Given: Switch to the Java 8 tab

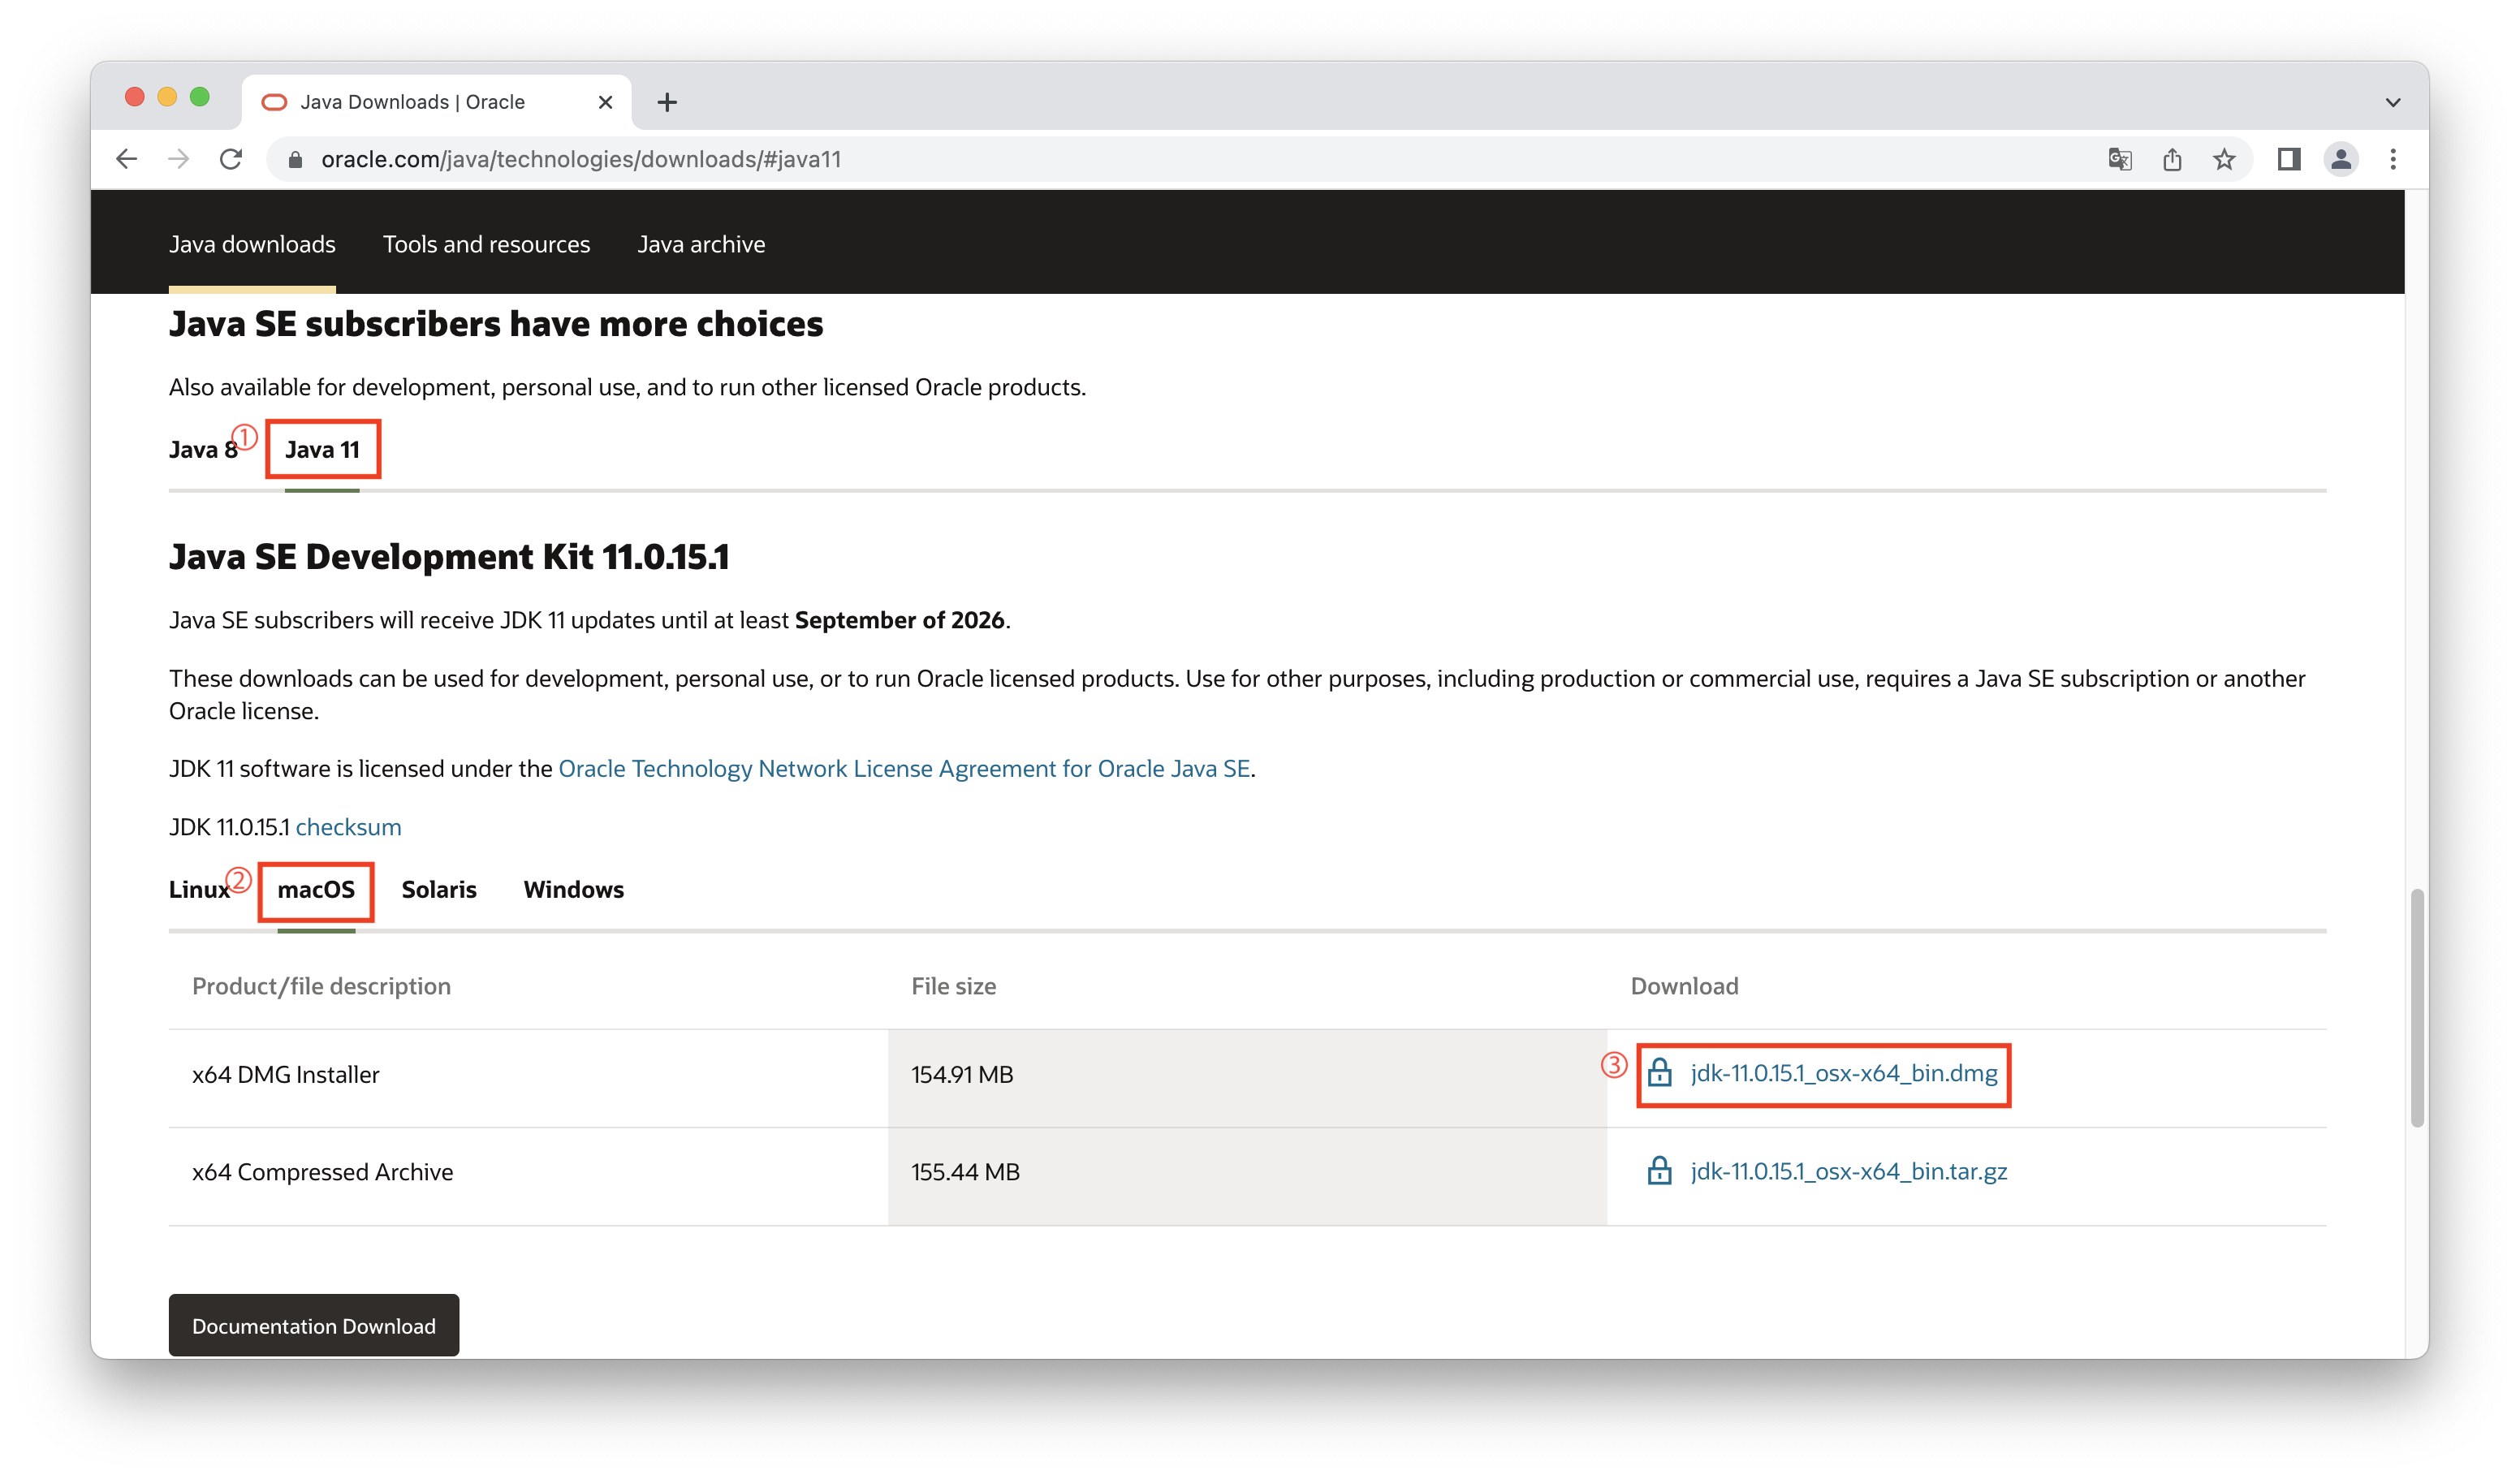Looking at the screenshot, I should point(203,449).
